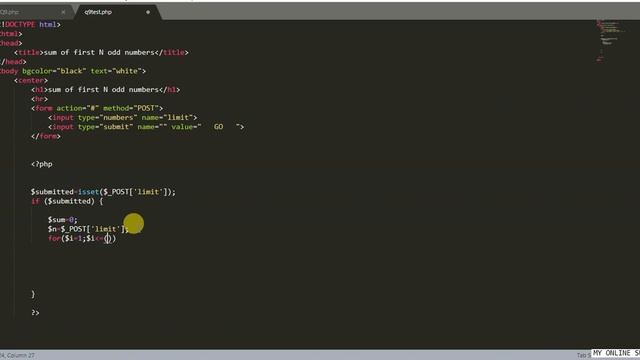Click the form action="#" method="POST" line

(97, 108)
